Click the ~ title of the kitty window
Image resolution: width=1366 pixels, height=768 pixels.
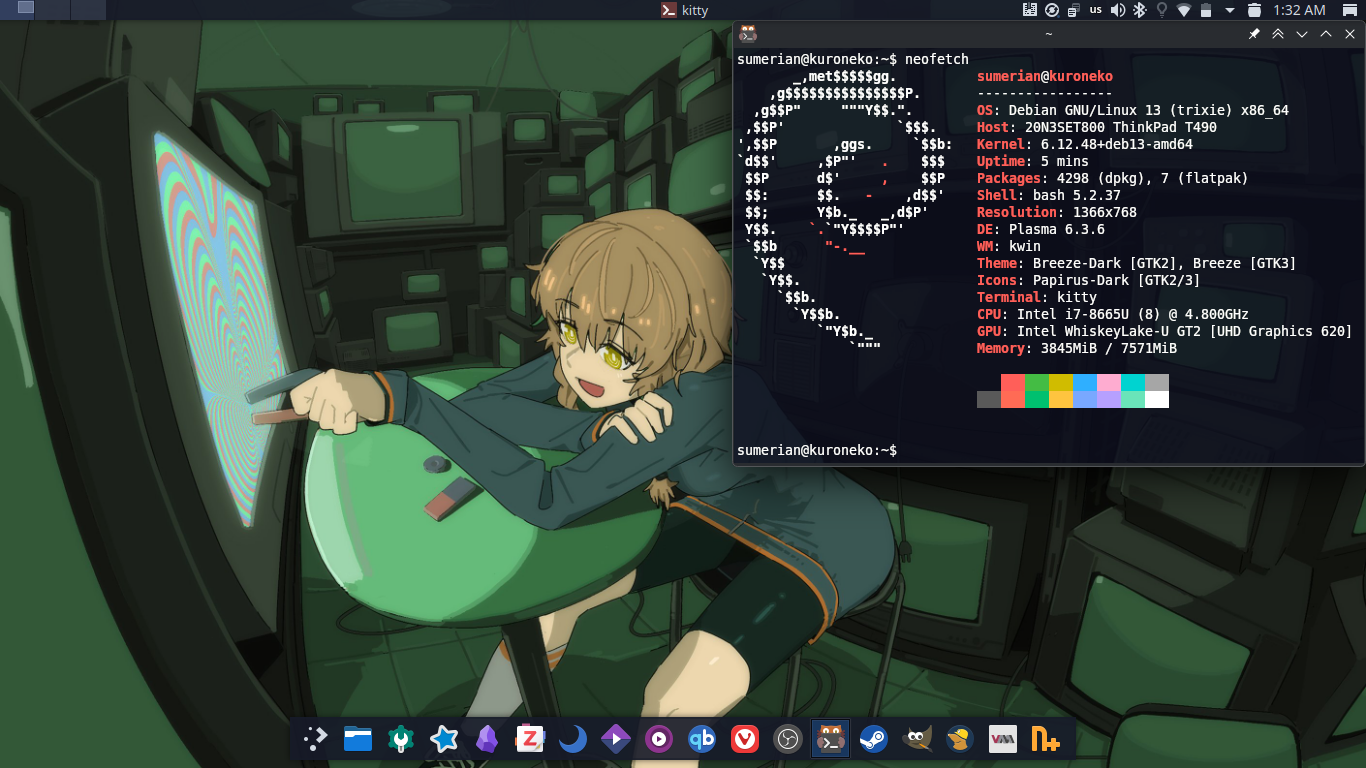point(1048,34)
